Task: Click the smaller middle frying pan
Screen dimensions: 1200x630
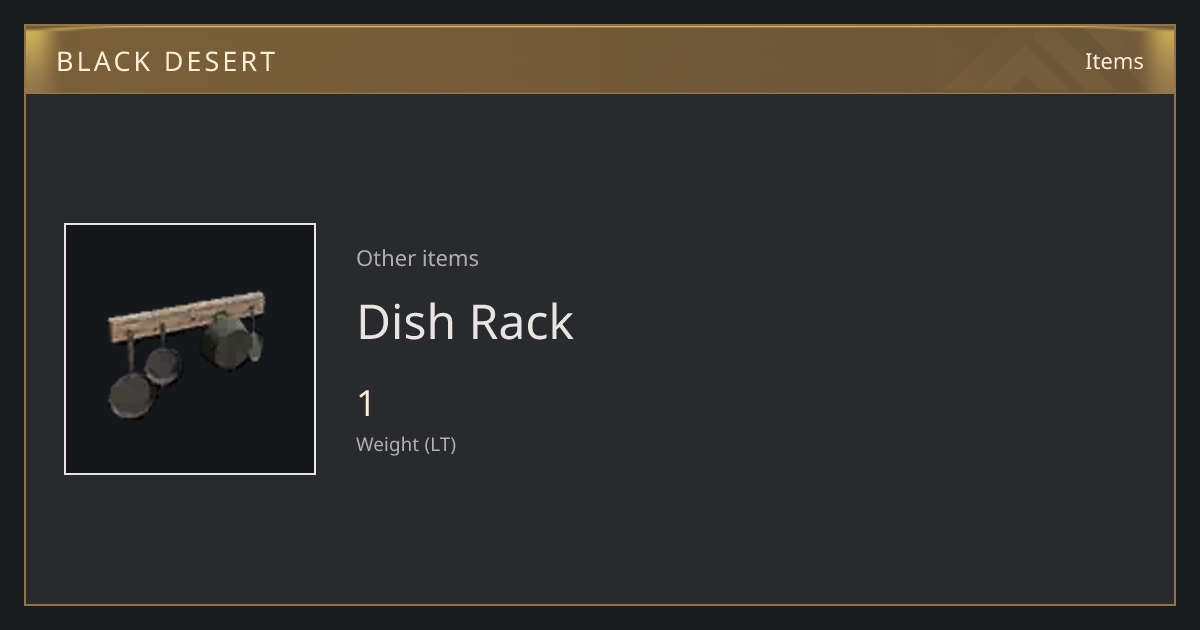Action: coord(164,364)
